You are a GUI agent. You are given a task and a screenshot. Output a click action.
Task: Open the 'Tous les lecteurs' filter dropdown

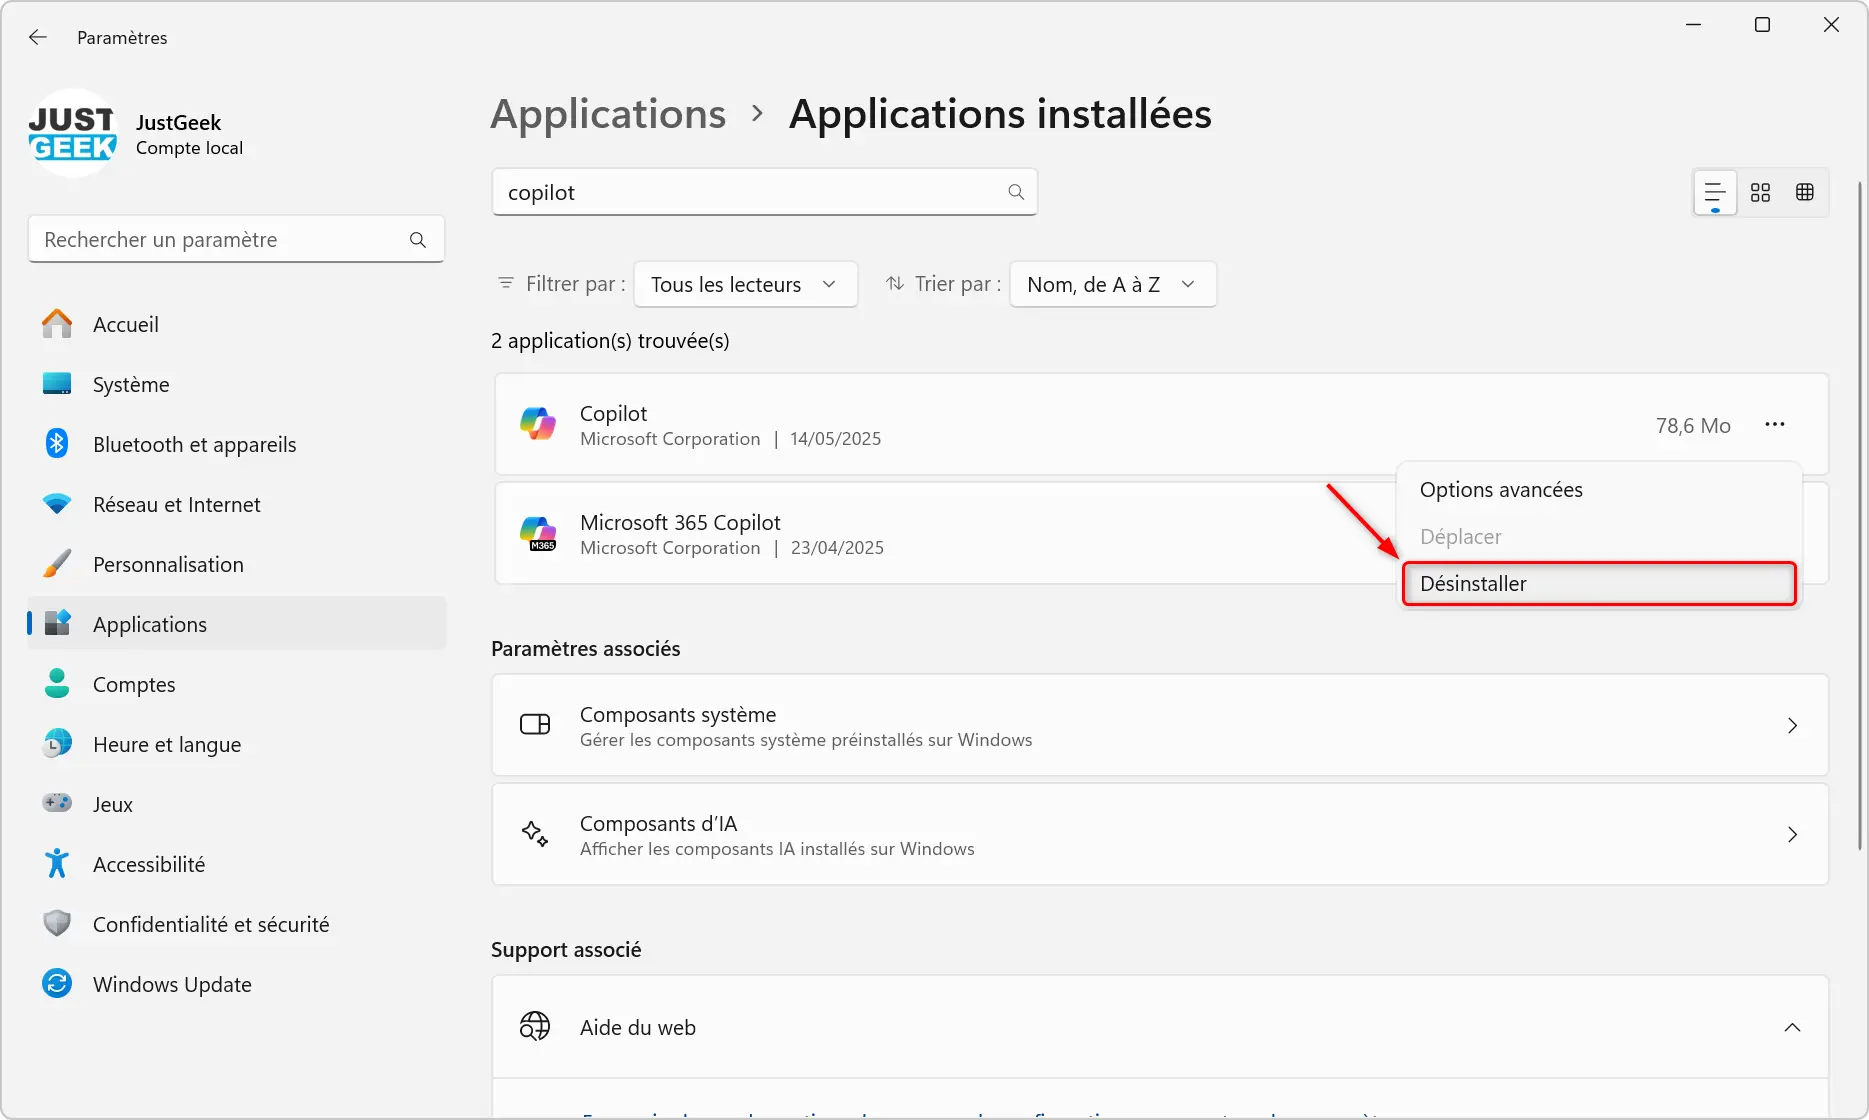tap(746, 284)
